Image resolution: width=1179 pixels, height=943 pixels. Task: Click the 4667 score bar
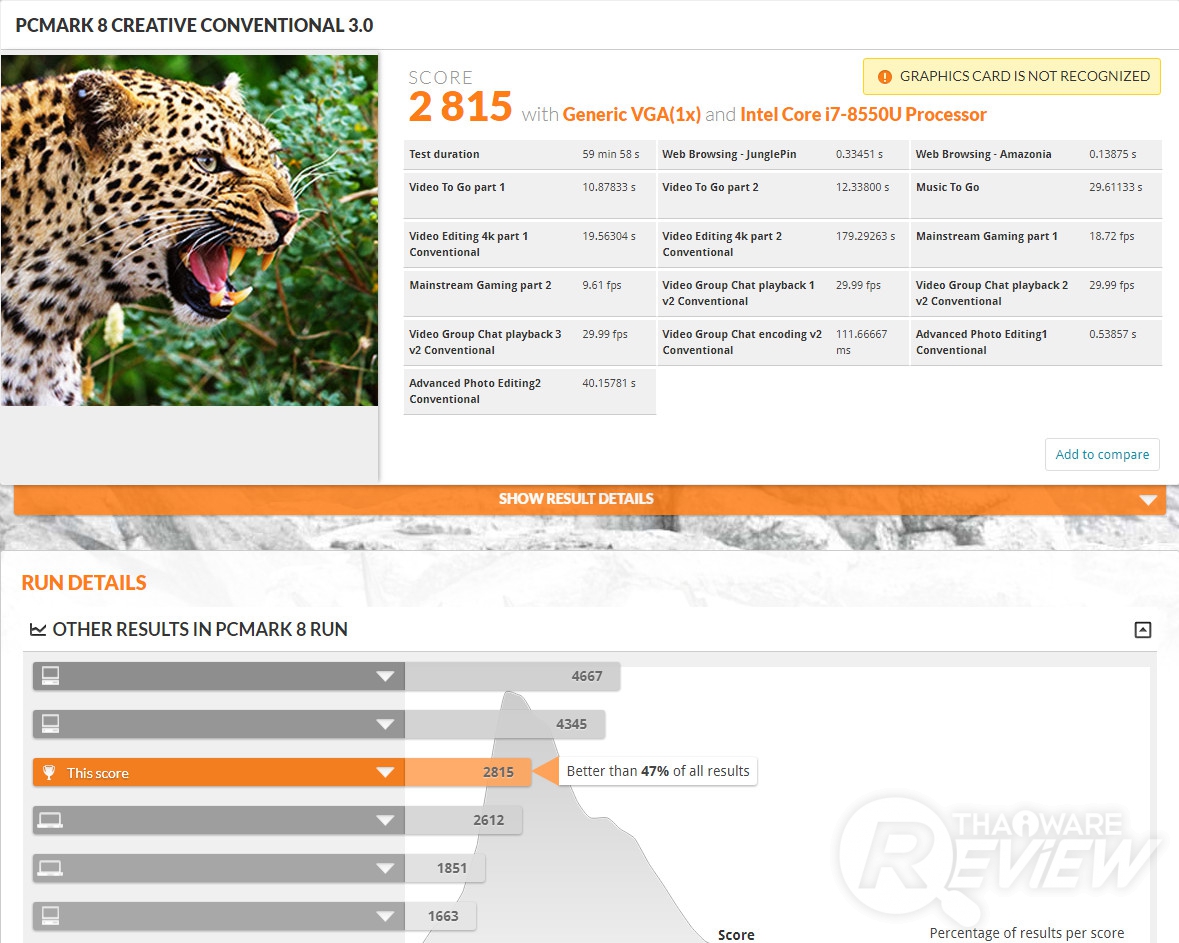512,676
